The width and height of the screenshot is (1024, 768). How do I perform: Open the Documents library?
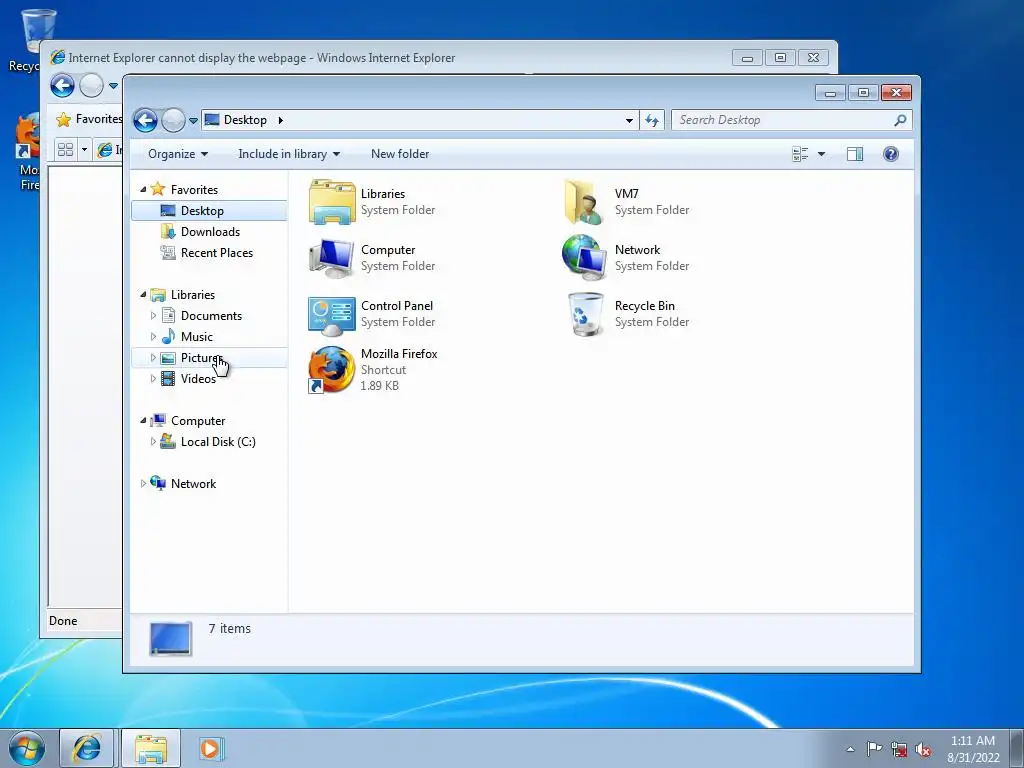(211, 316)
